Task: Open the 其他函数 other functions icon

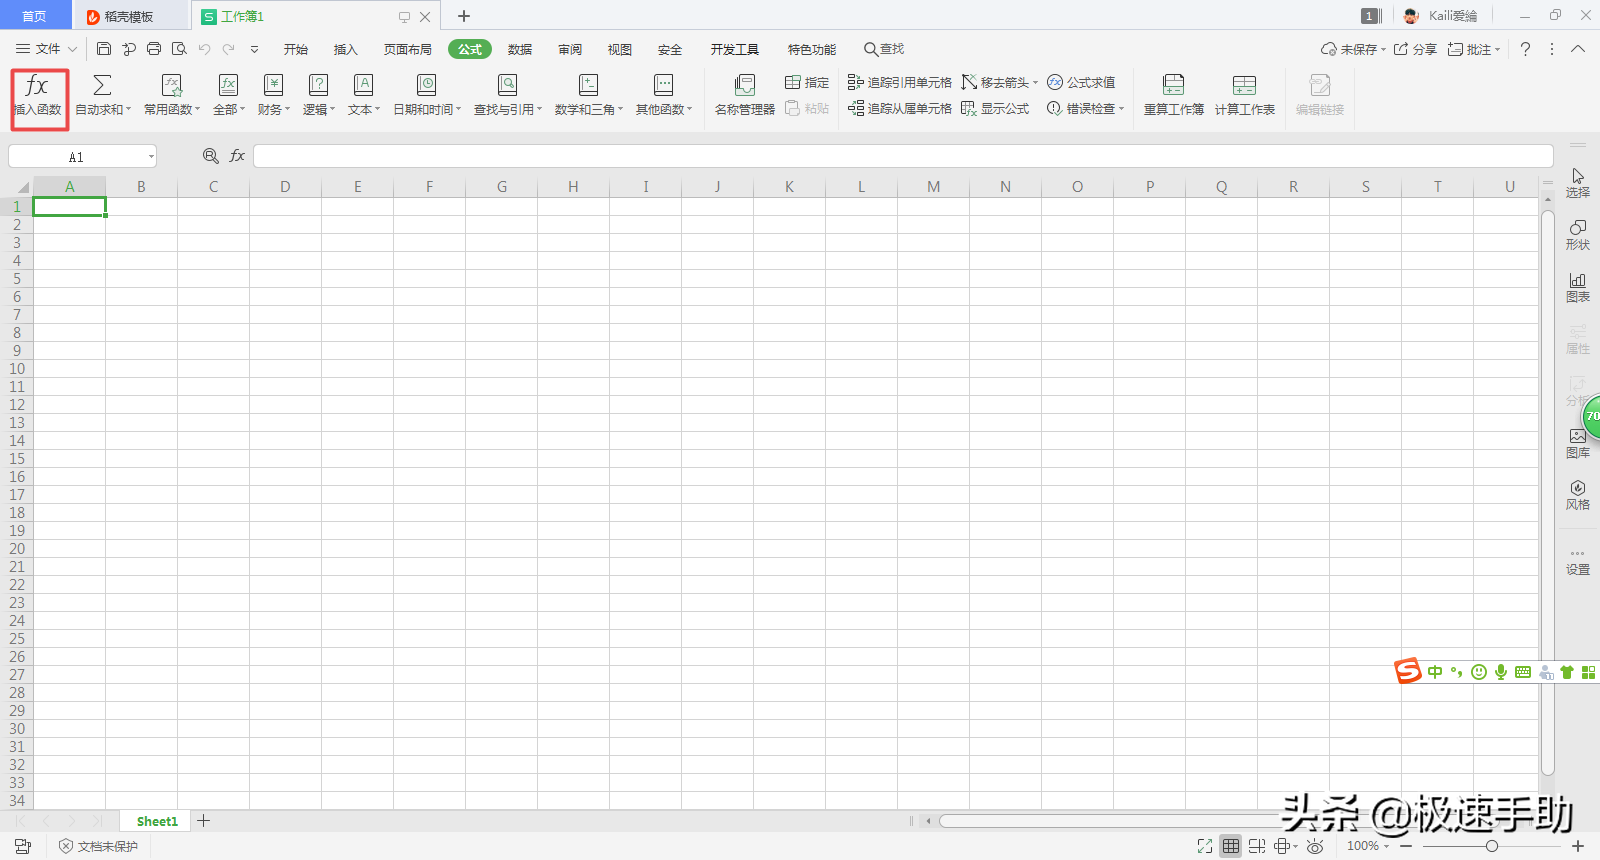Action: click(x=663, y=85)
